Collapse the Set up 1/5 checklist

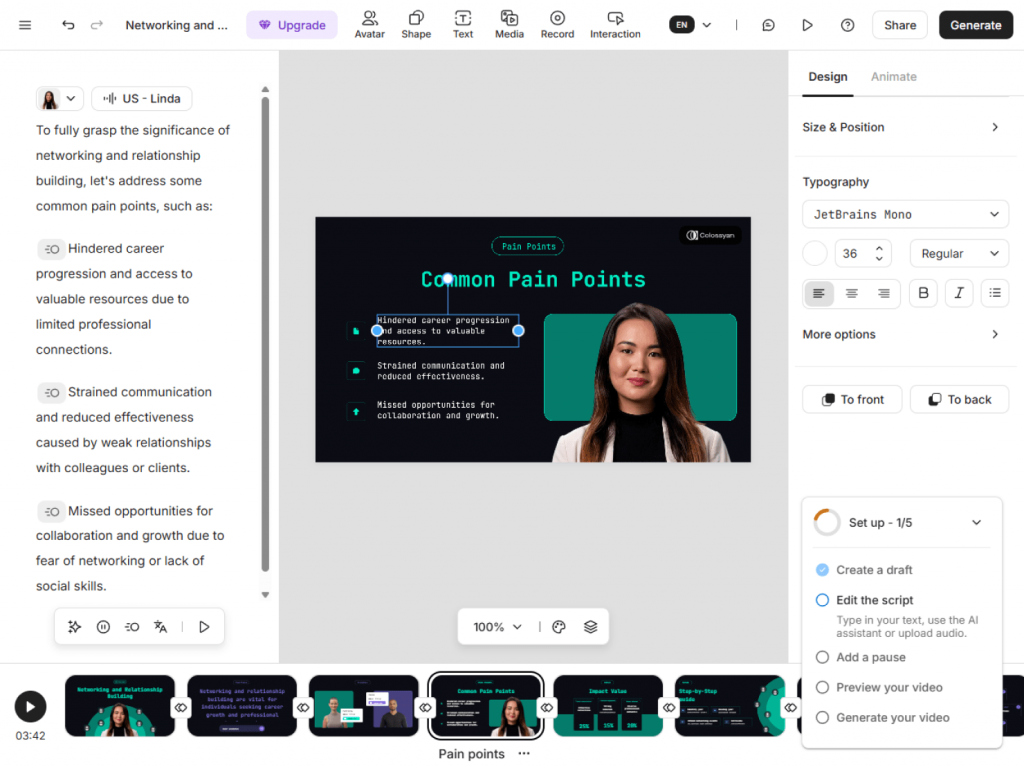point(976,523)
